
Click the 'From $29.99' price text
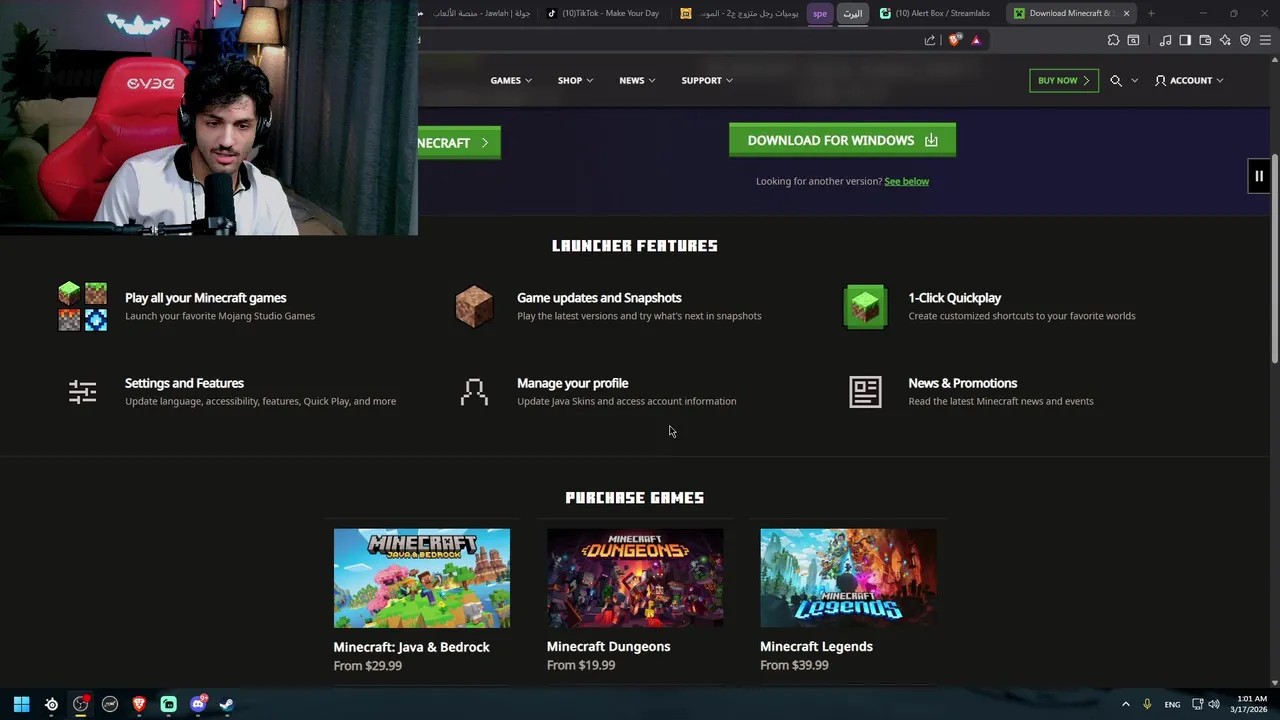pyautogui.click(x=367, y=666)
